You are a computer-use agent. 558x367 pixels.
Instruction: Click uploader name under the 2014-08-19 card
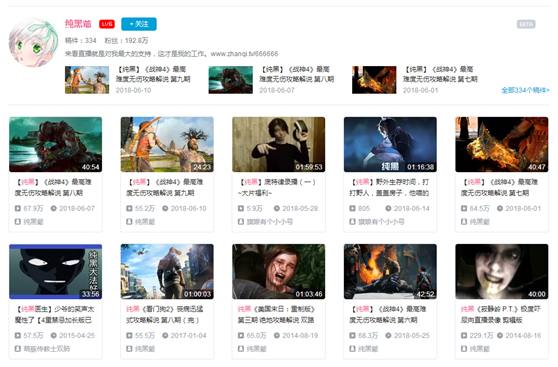[257, 349]
